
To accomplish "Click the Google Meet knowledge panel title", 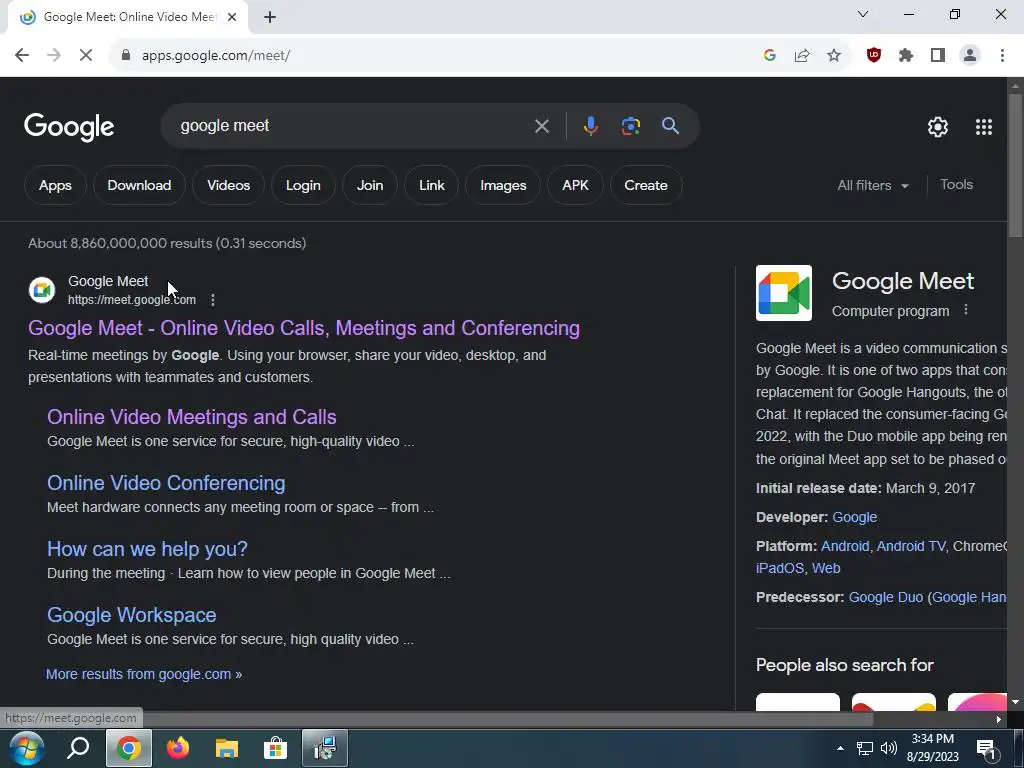I will pyautogui.click(x=903, y=281).
